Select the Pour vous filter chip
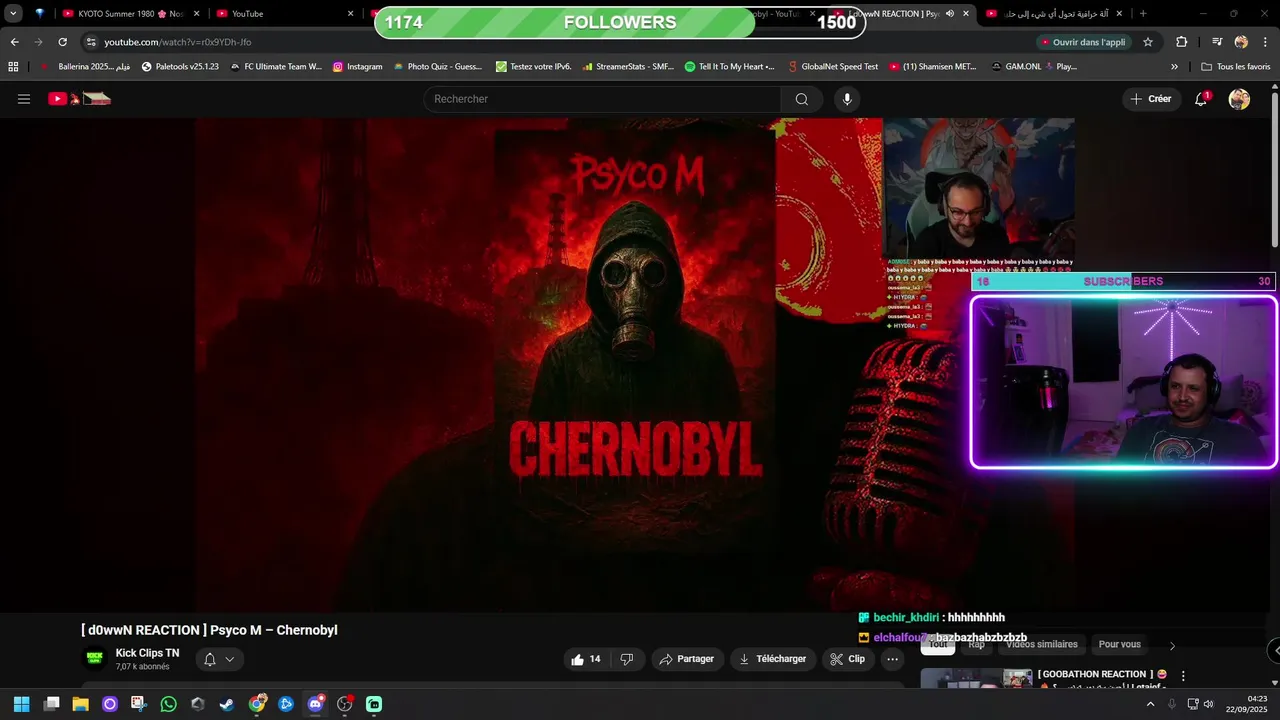Image resolution: width=1280 pixels, height=720 pixels. 1119,645
